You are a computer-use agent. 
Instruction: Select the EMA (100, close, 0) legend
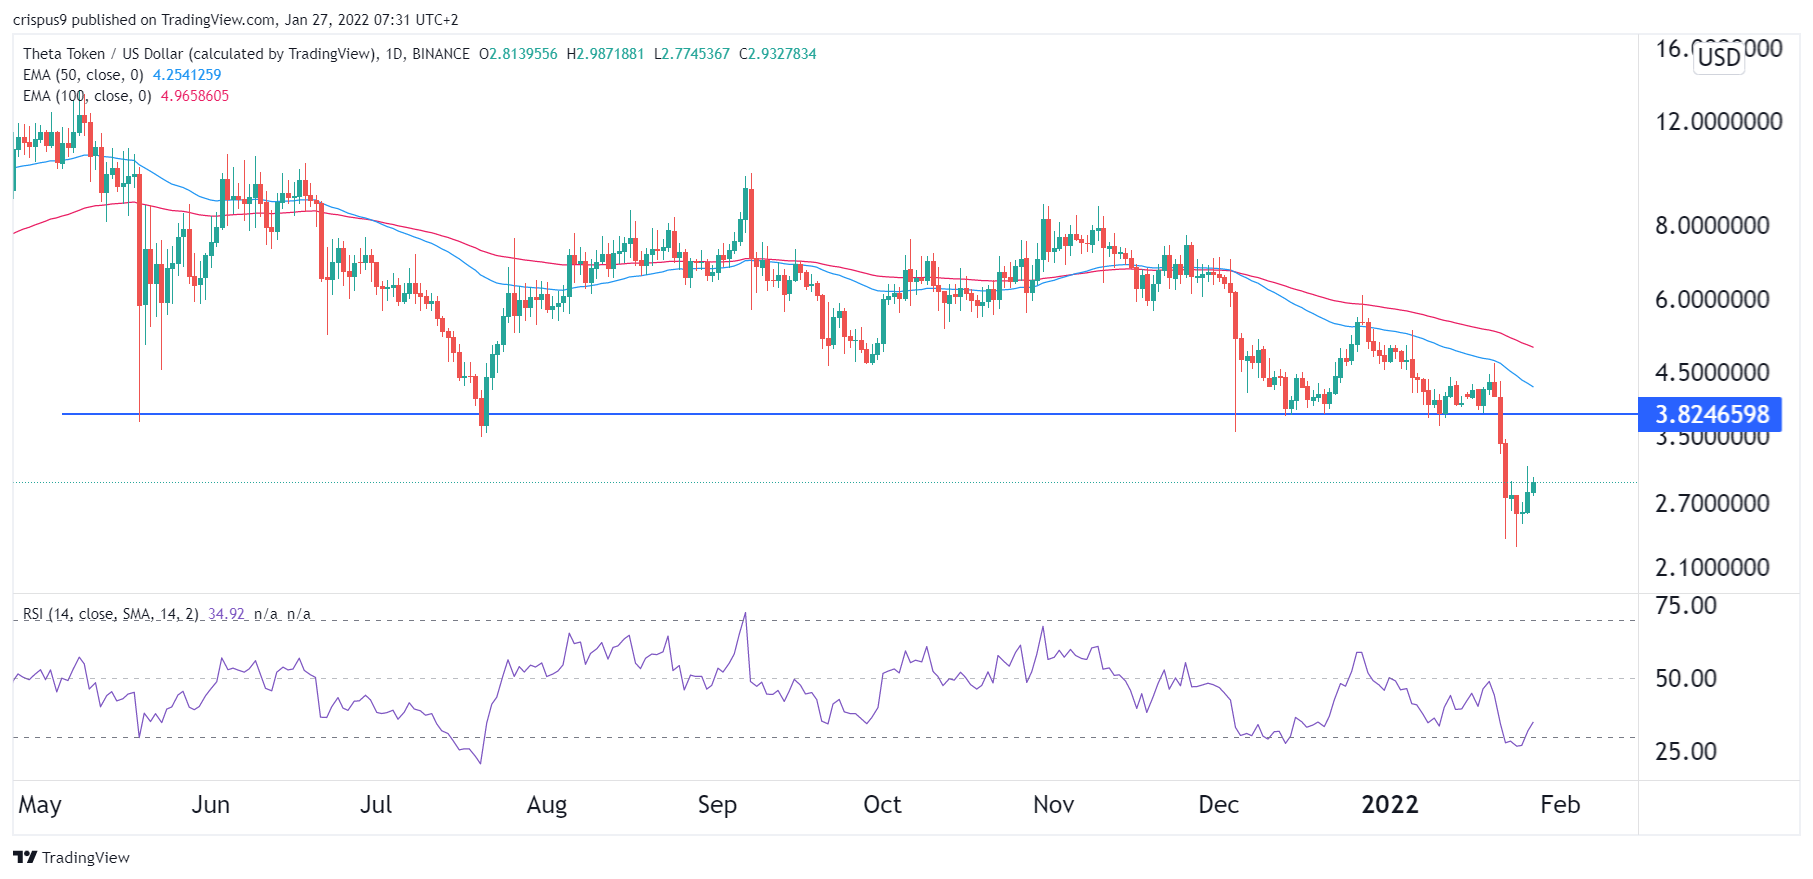click(x=87, y=96)
